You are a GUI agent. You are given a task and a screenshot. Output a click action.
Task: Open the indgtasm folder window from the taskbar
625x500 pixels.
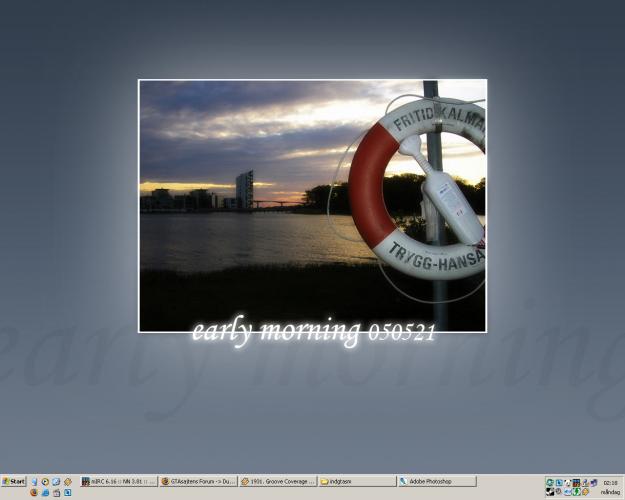pos(356,481)
